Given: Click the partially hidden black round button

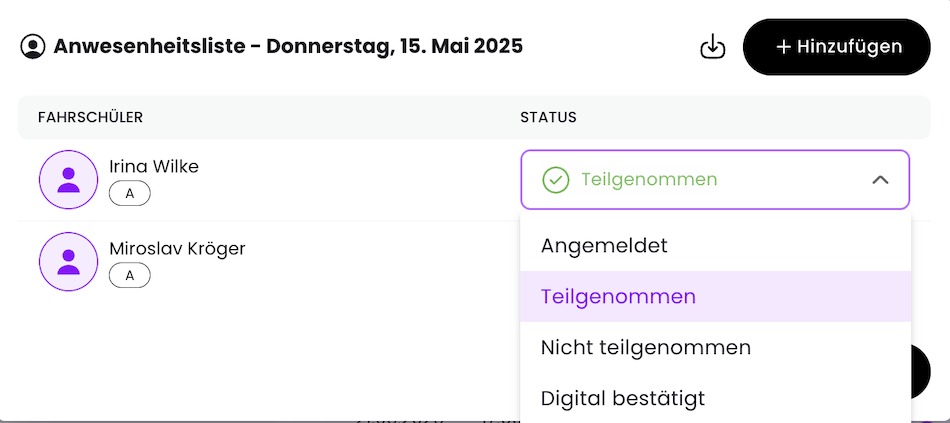Looking at the screenshot, I should [x=920, y=371].
